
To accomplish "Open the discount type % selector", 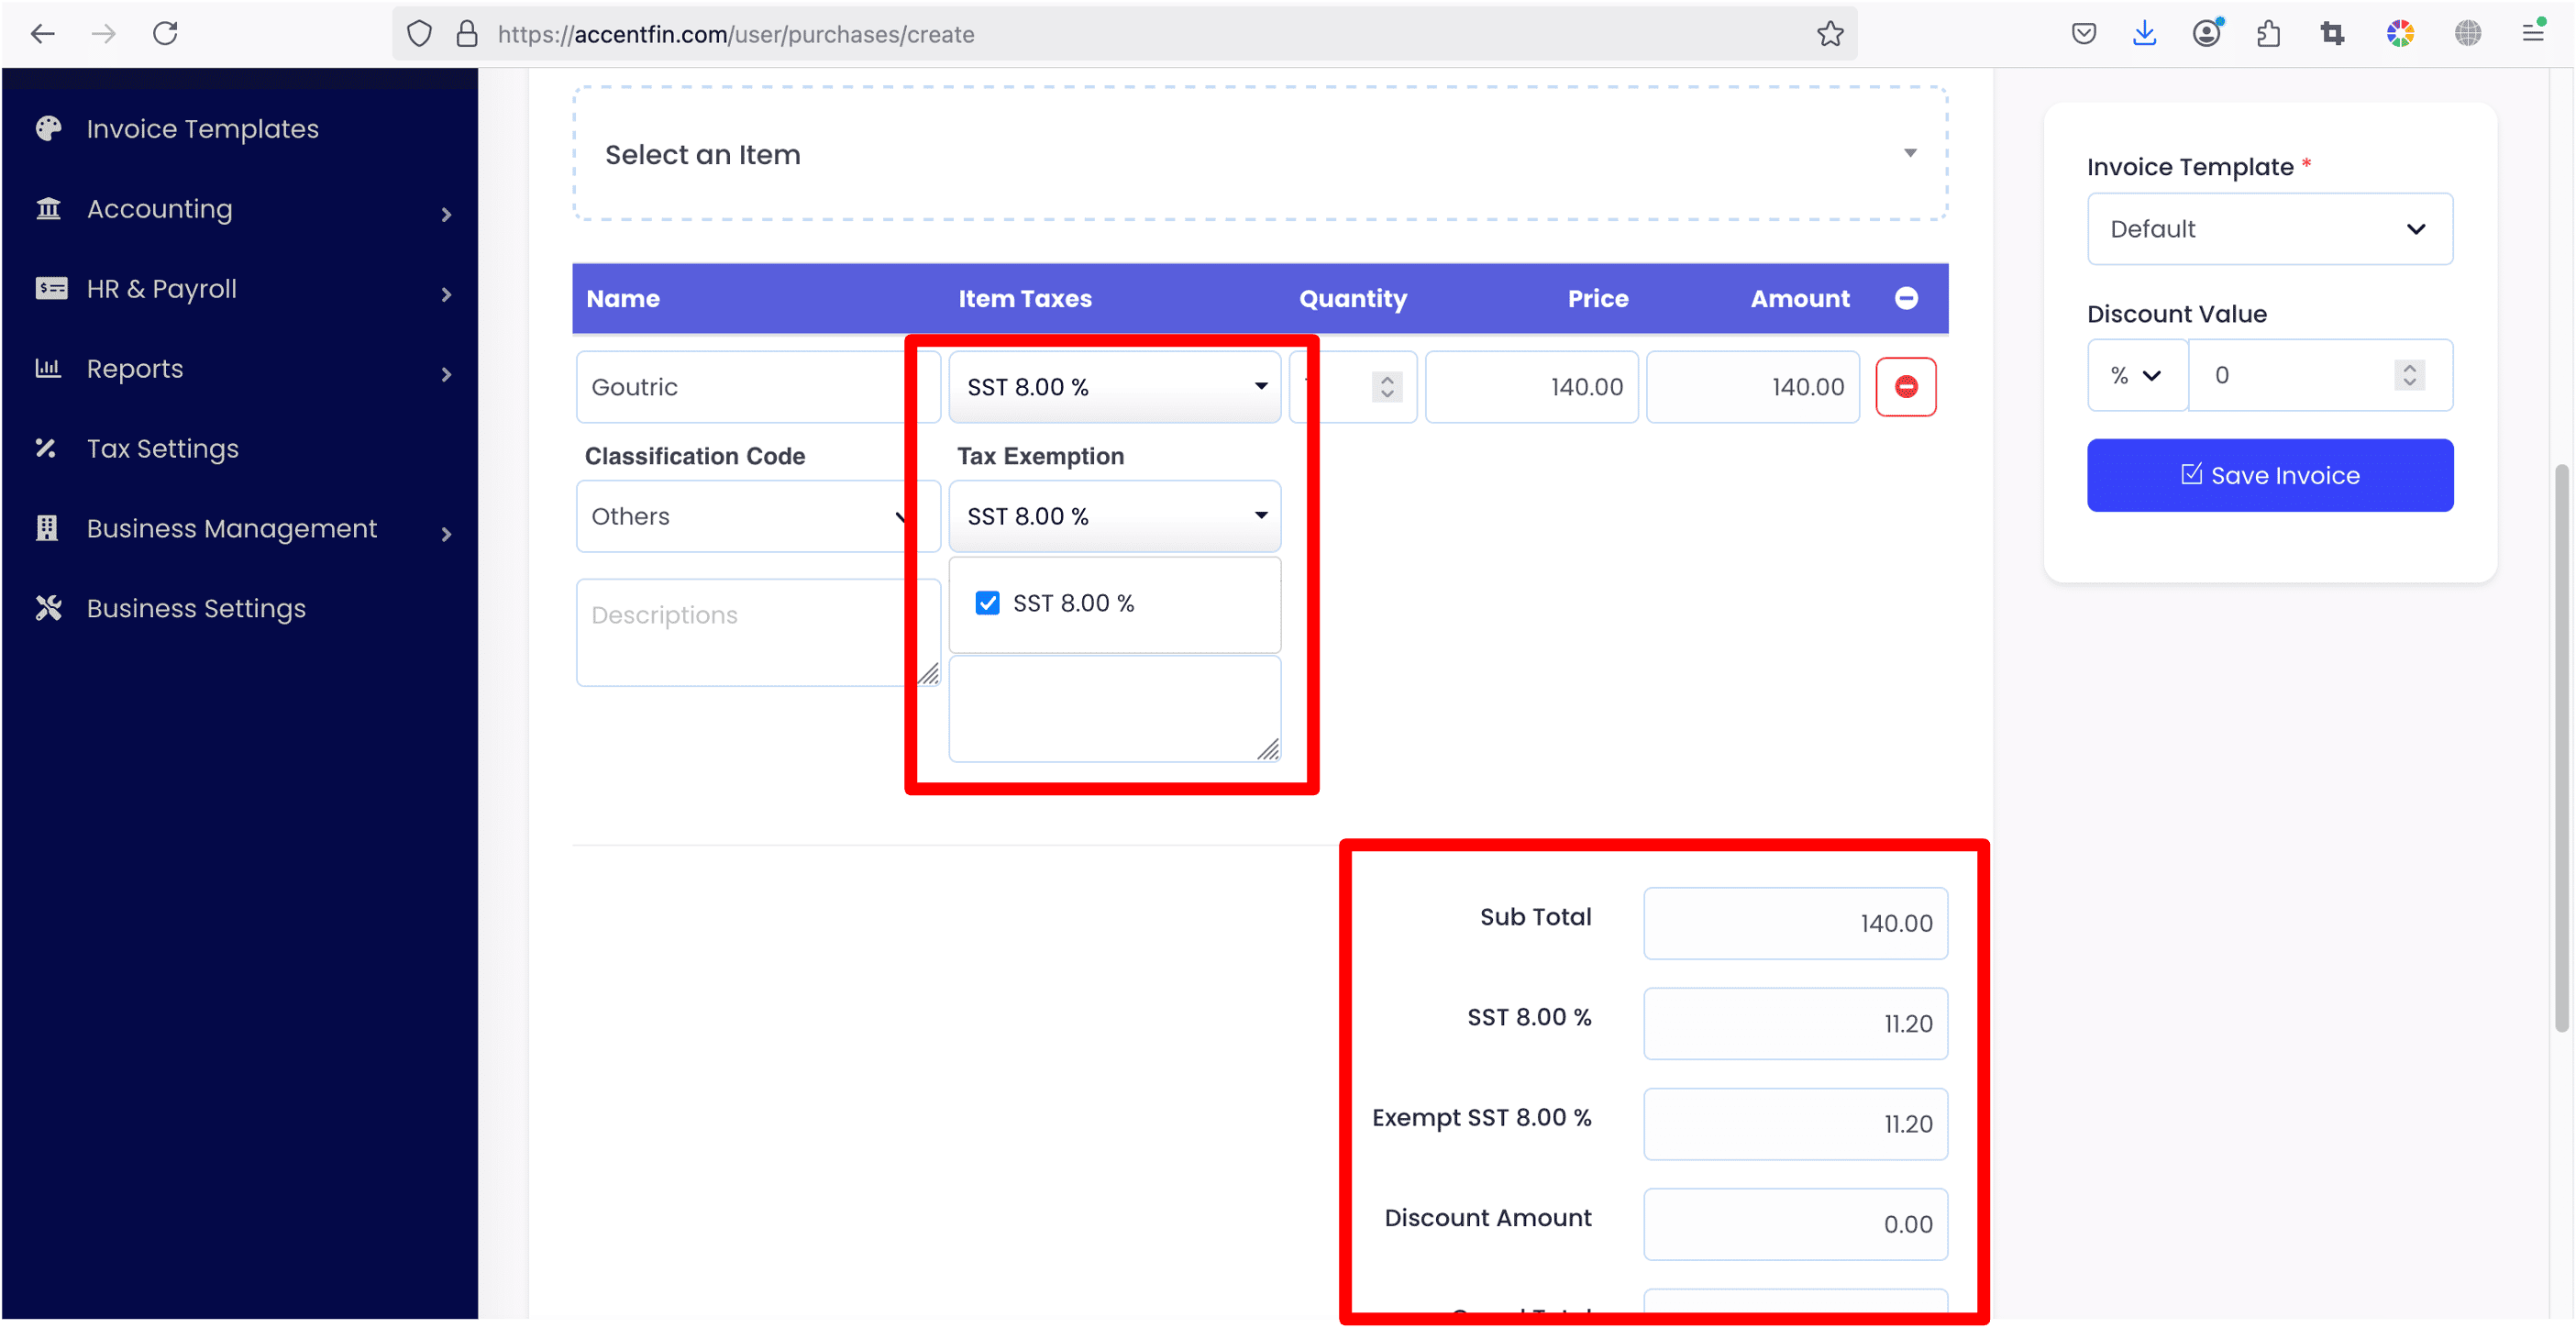I will [2136, 375].
